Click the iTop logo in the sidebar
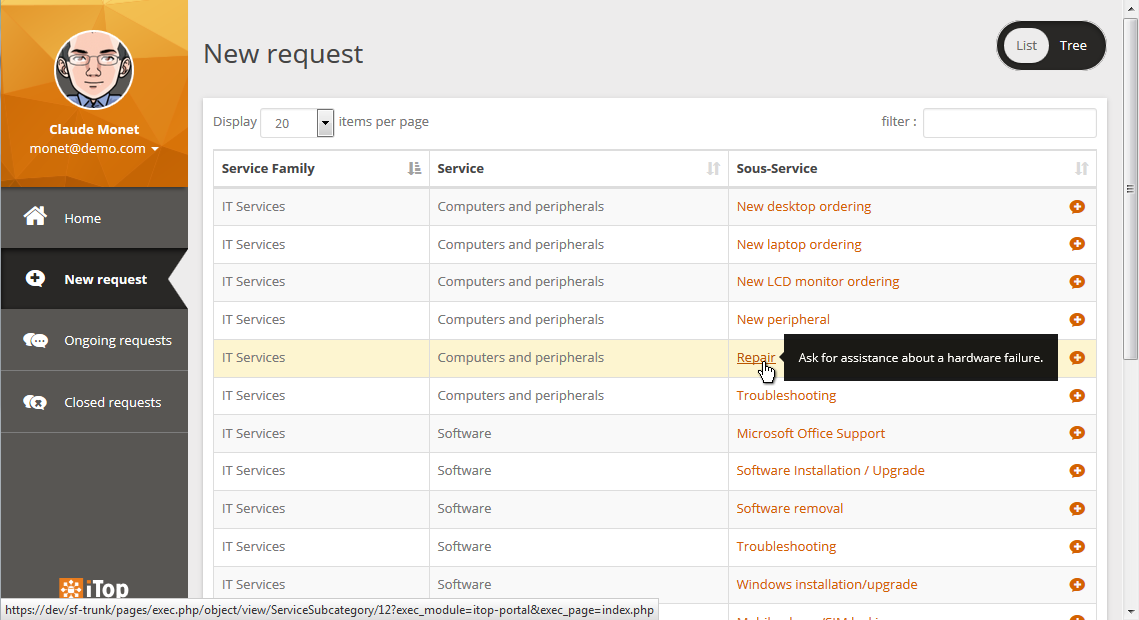The image size is (1139, 620). point(94,588)
